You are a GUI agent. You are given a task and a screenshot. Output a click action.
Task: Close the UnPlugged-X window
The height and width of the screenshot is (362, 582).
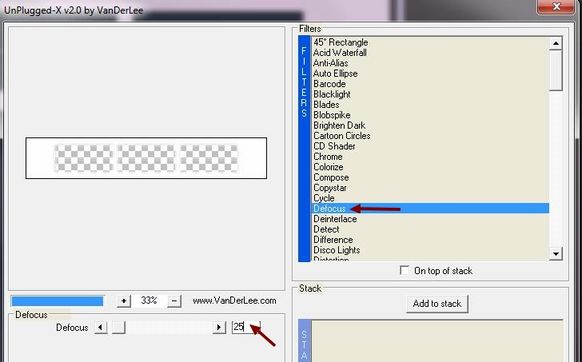556,6
